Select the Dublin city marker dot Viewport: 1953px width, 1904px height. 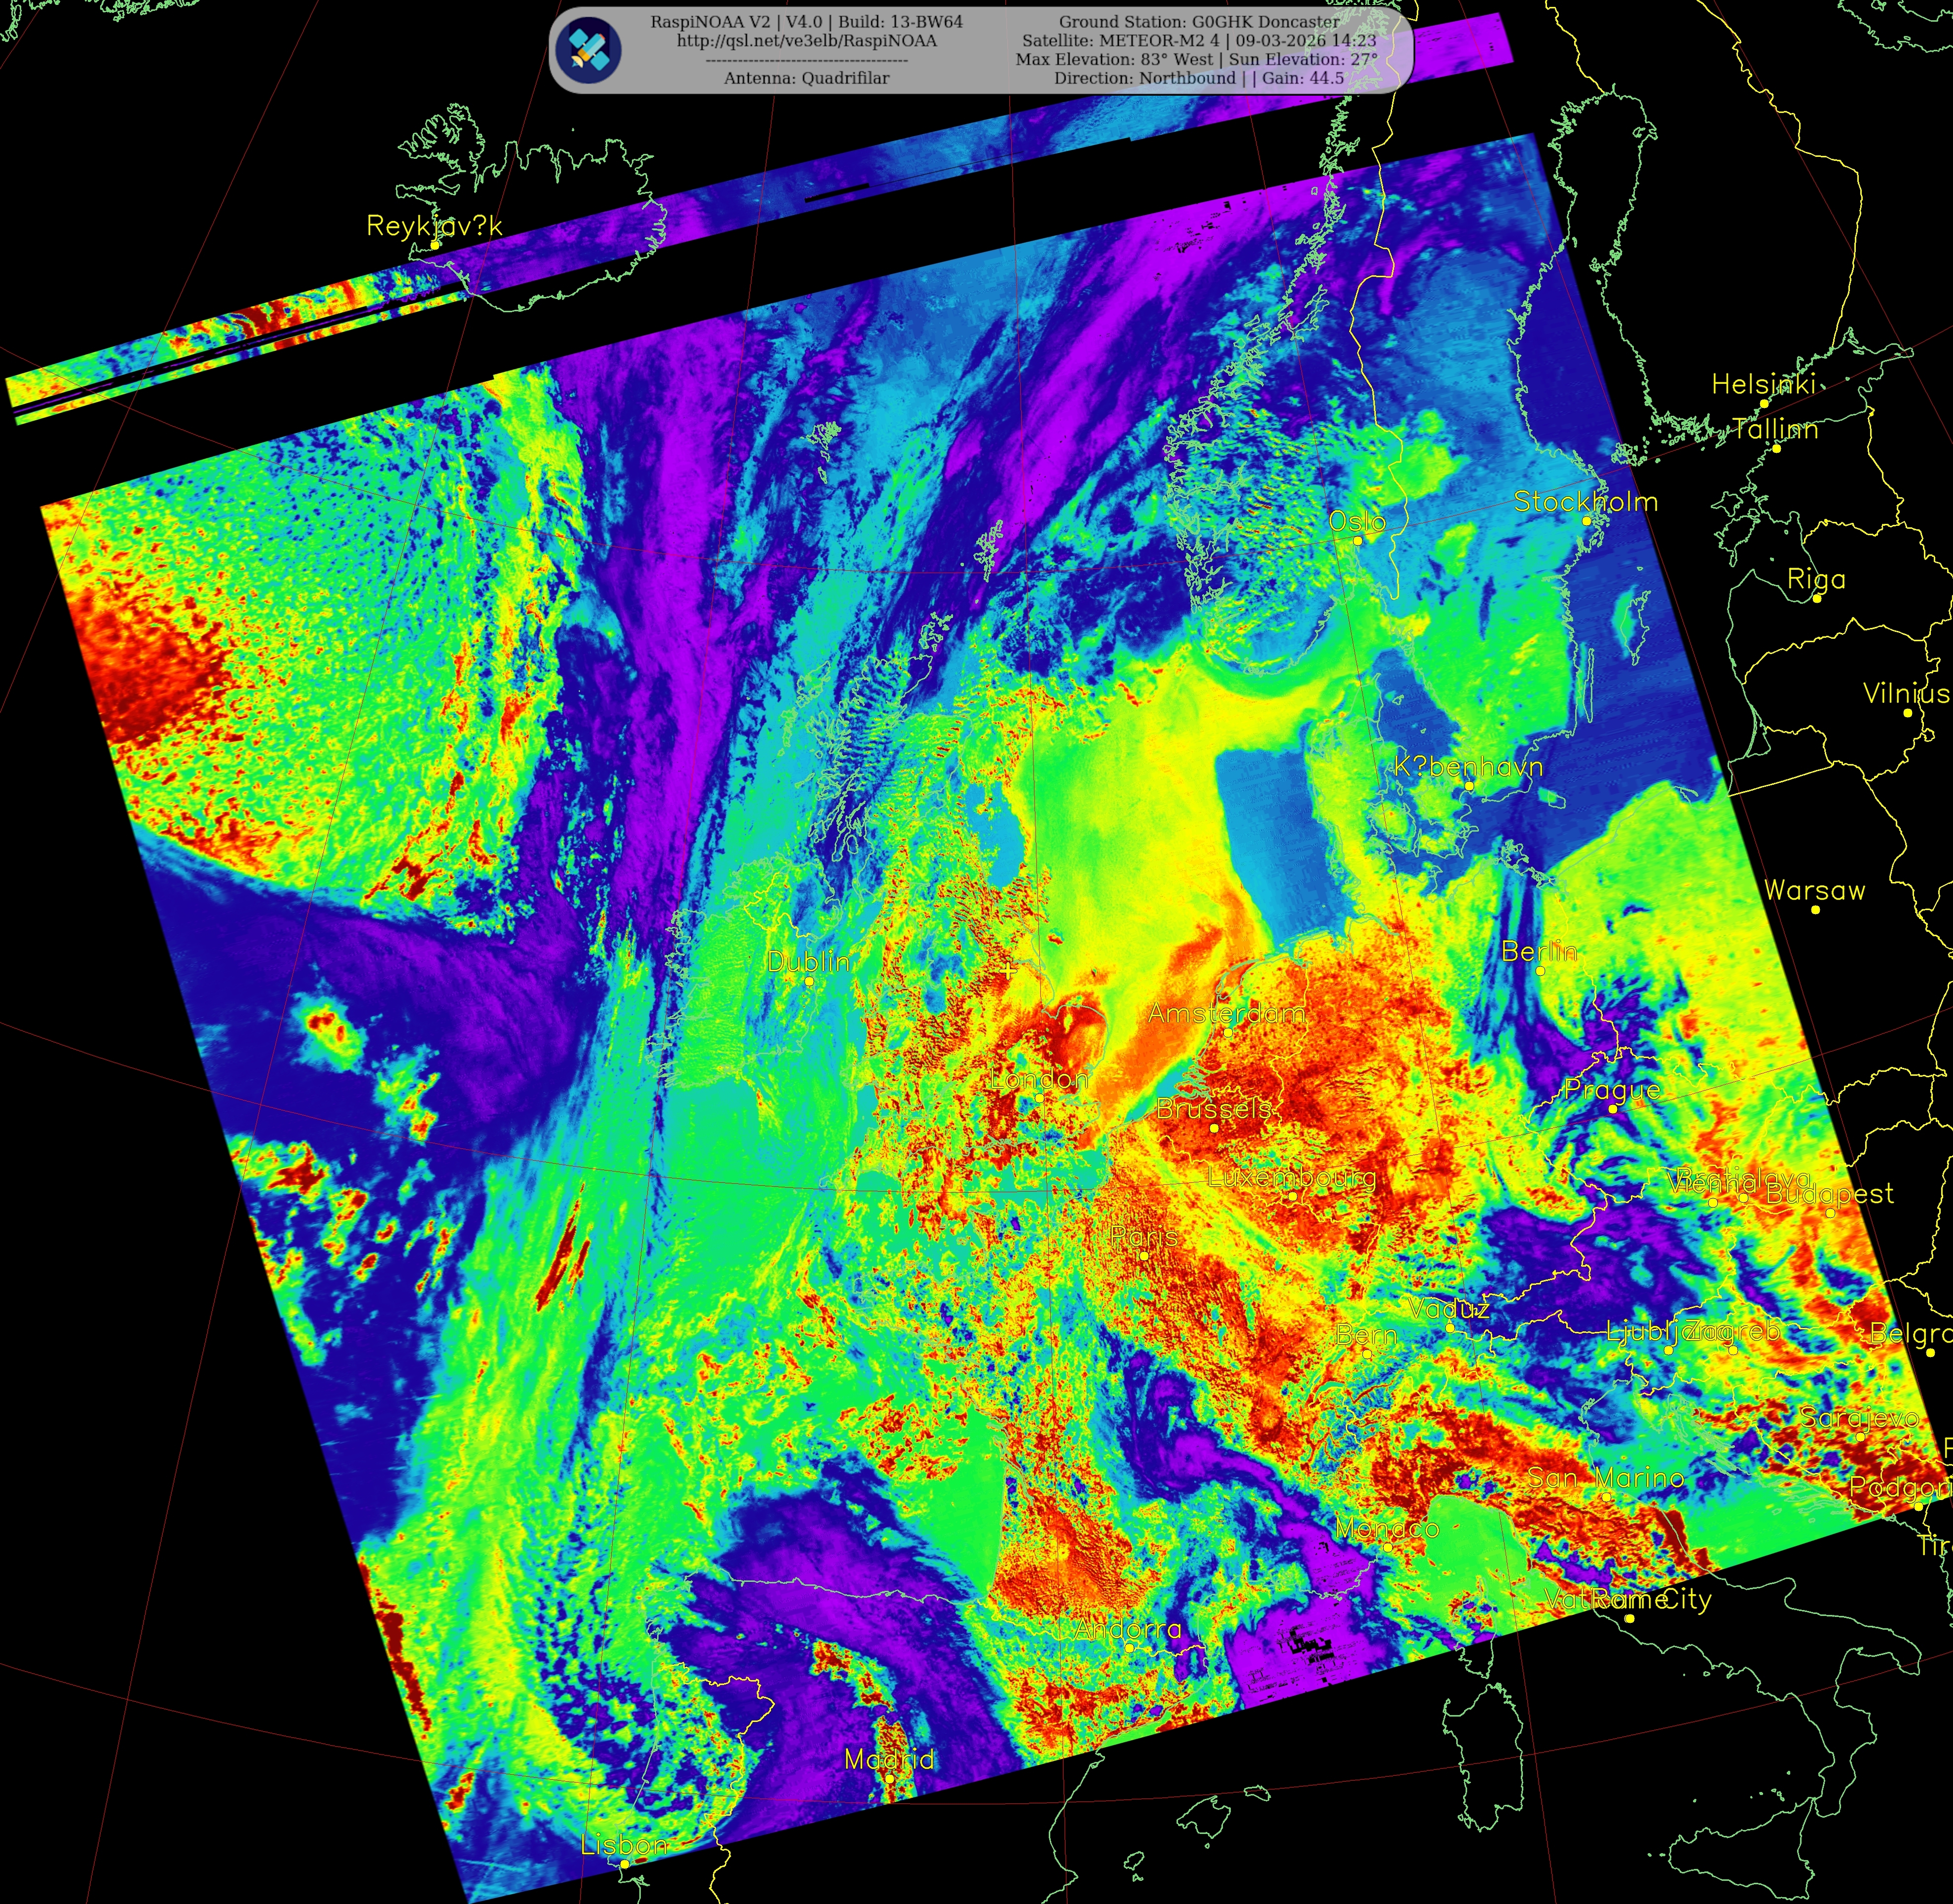click(809, 982)
